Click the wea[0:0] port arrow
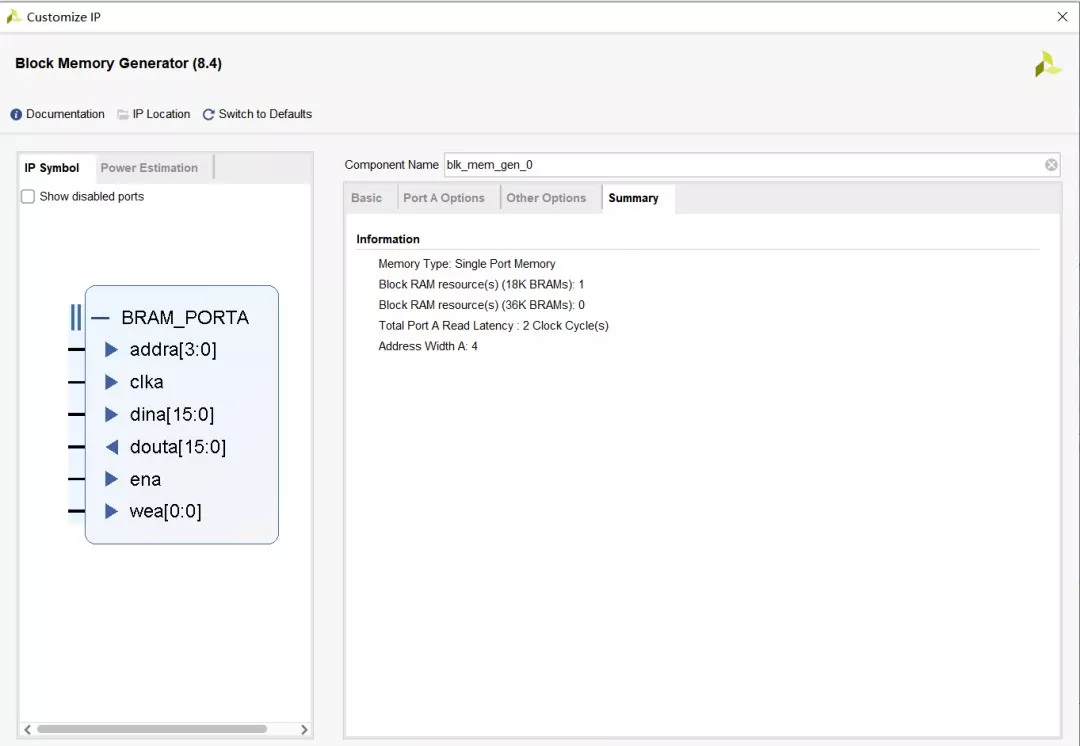The width and height of the screenshot is (1080, 746). click(x=112, y=511)
